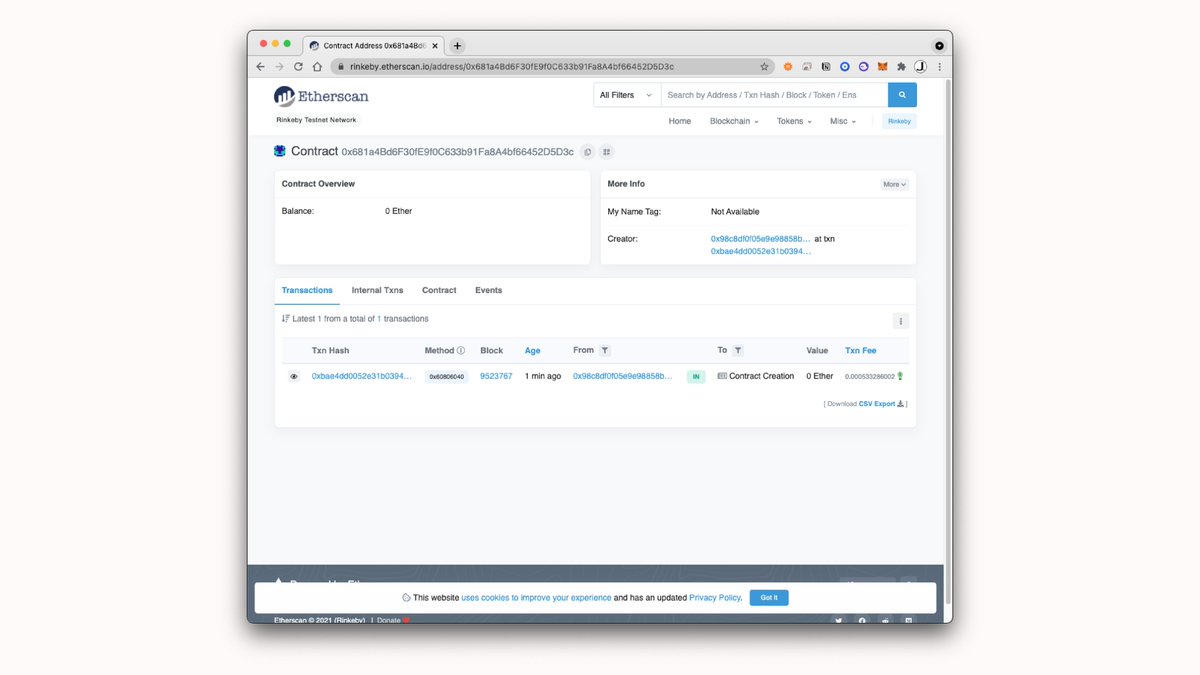Go to the Home nav item
The height and width of the screenshot is (675, 1200).
point(680,121)
